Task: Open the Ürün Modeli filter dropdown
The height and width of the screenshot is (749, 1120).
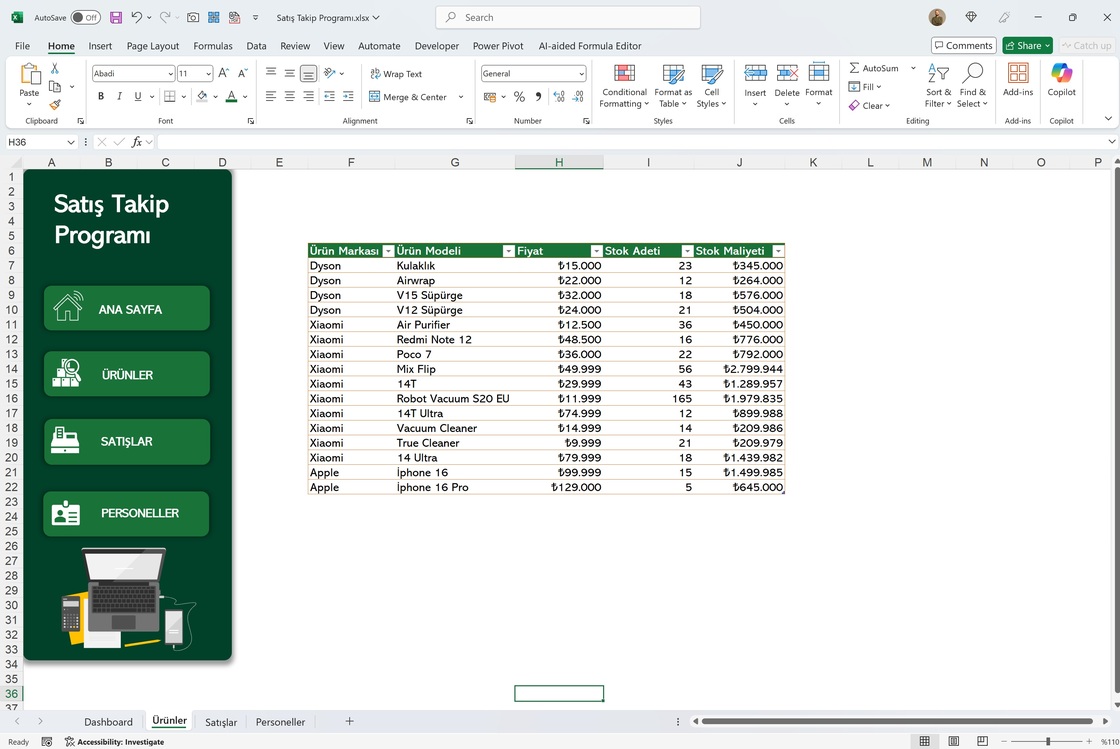Action: [x=509, y=251]
